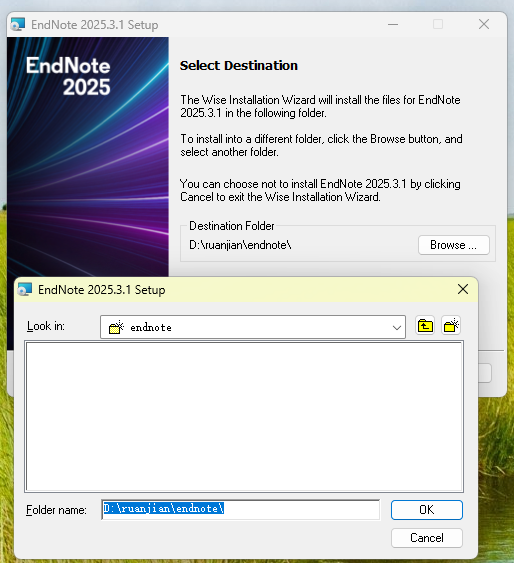The image size is (514, 563).
Task: Click the setup icon in the browse dialog title
Action: pyautogui.click(x=25, y=289)
